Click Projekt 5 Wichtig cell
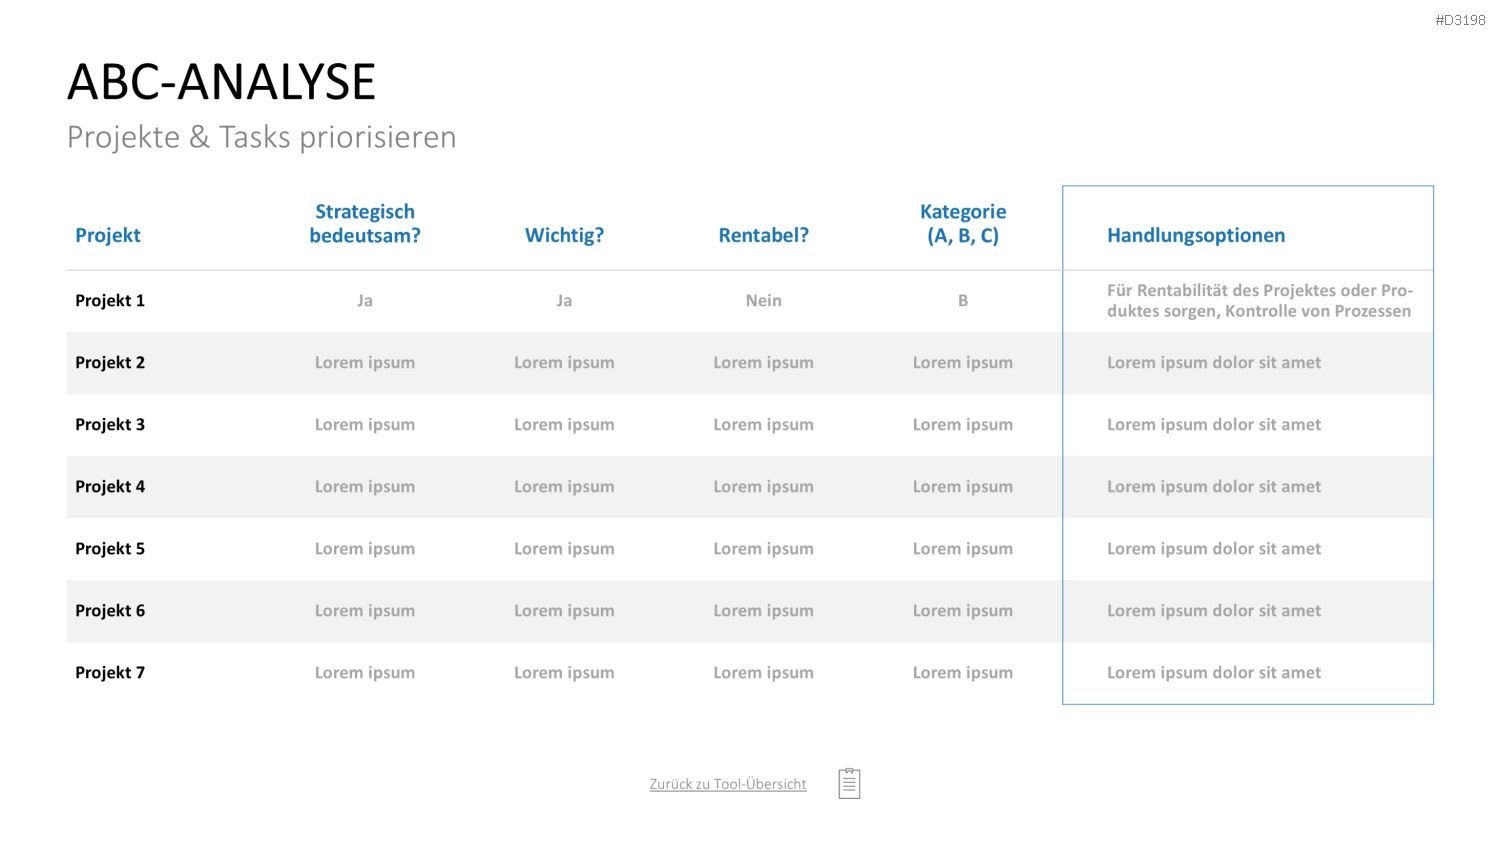The width and height of the screenshot is (1500, 844). pyautogui.click(x=564, y=548)
